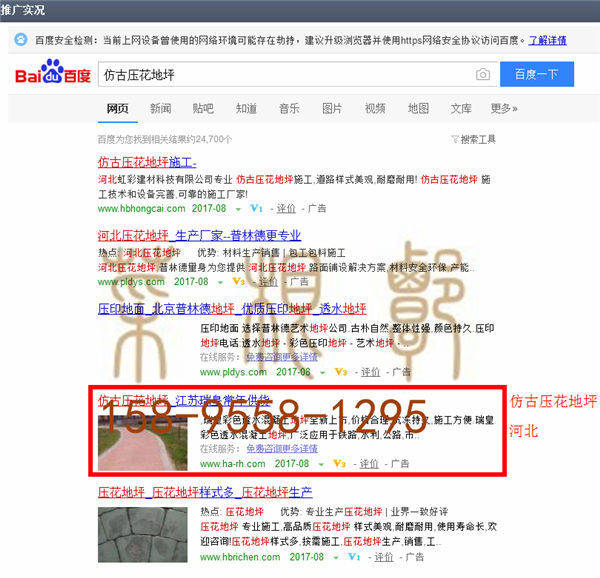This screenshot has width=600, height=578.
Task: Open result 压印地面_北京普林德地坪
Action: coord(232,309)
